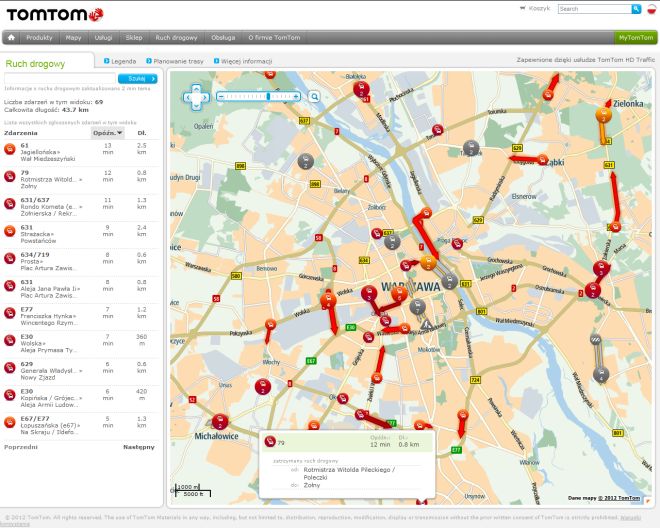Click traffic icon for 631 Strażacka
Screen dimensions: 660x528
coord(10,231)
